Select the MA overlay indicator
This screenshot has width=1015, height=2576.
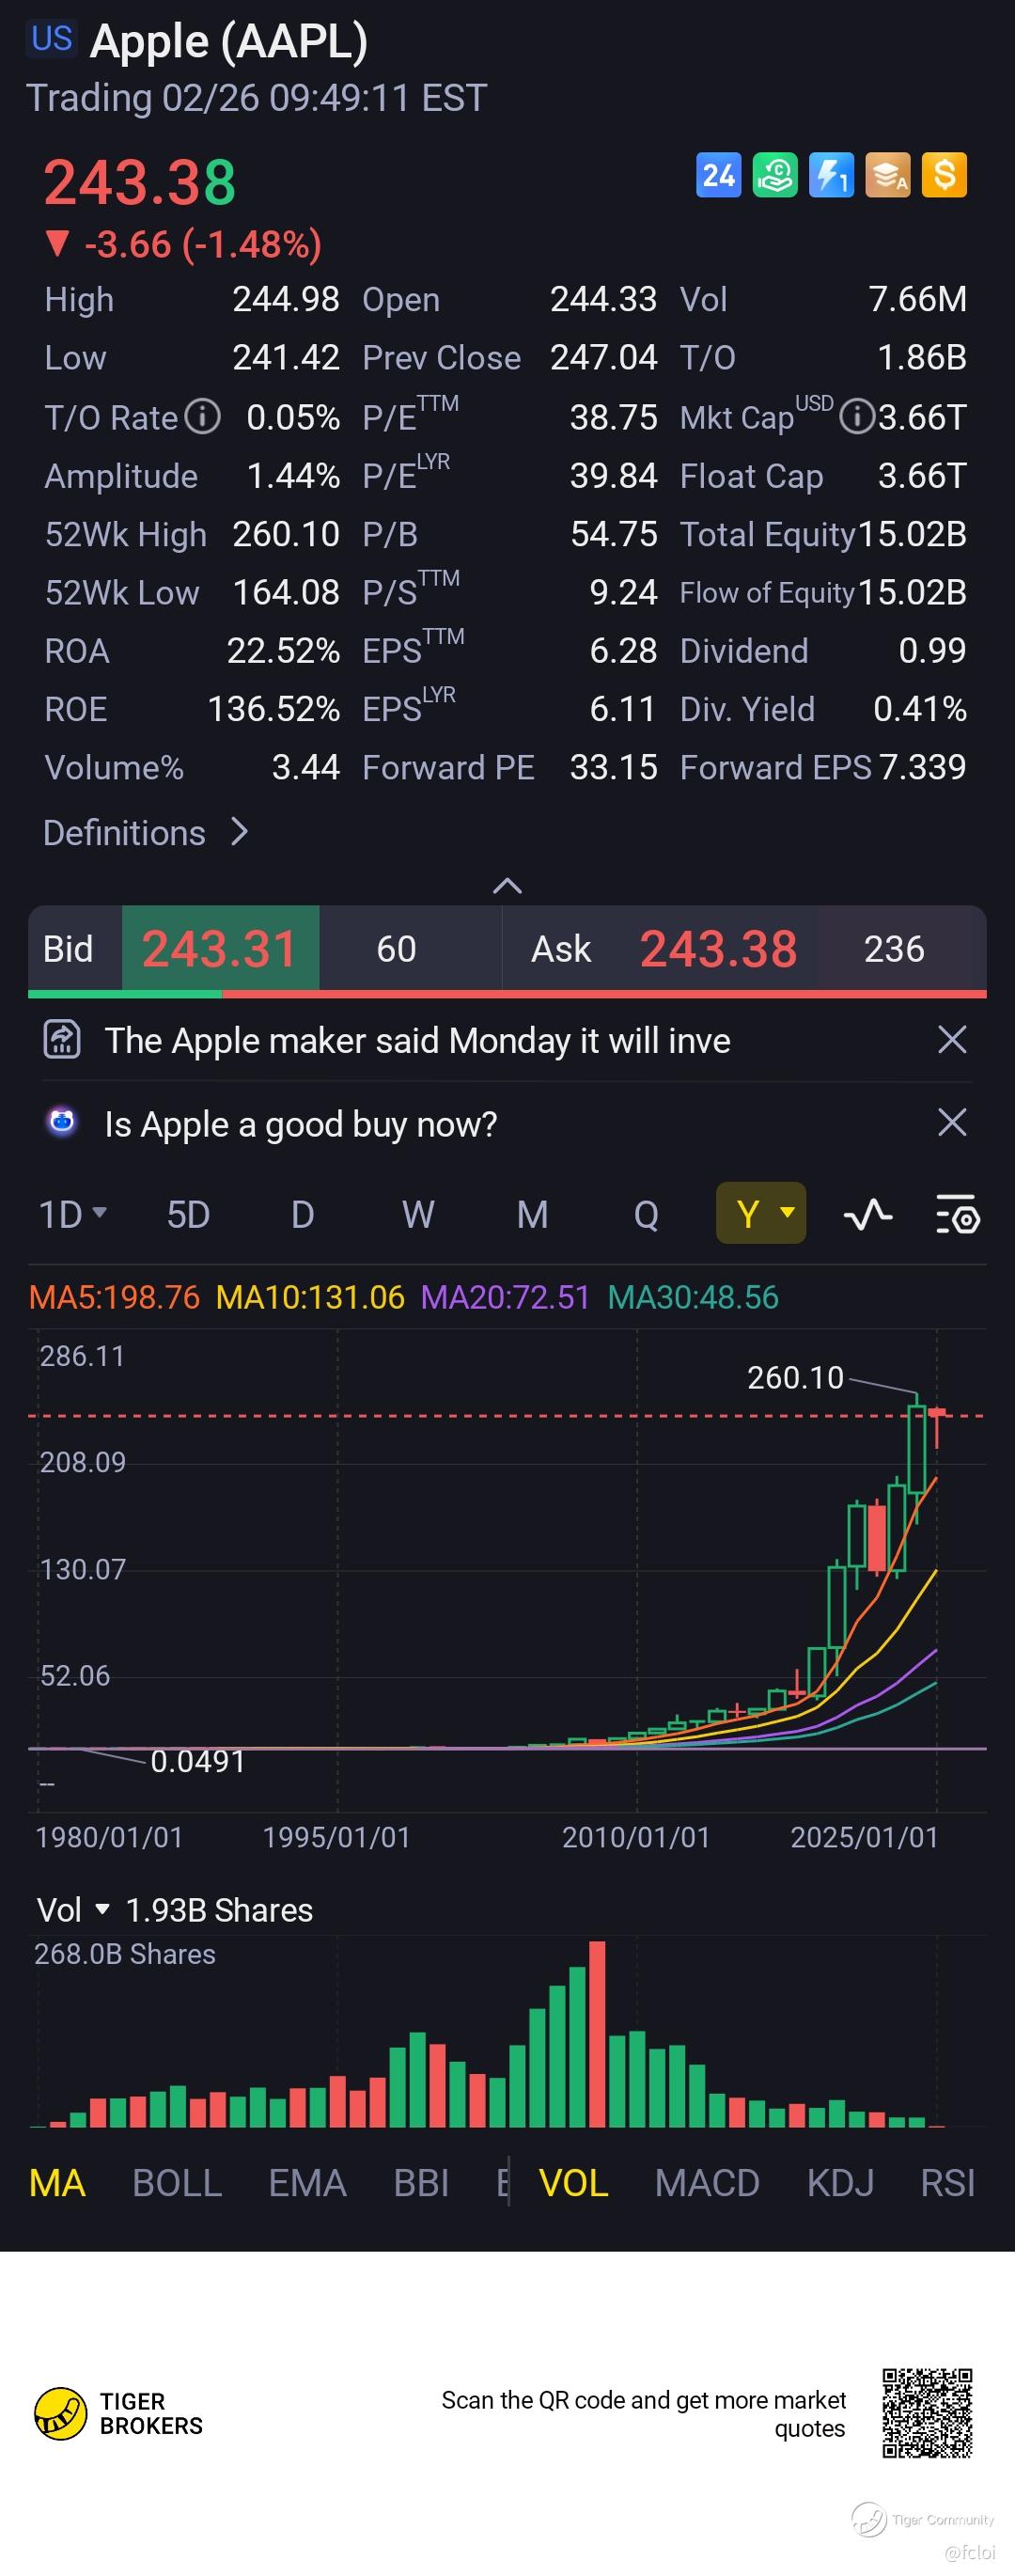click(x=57, y=2183)
